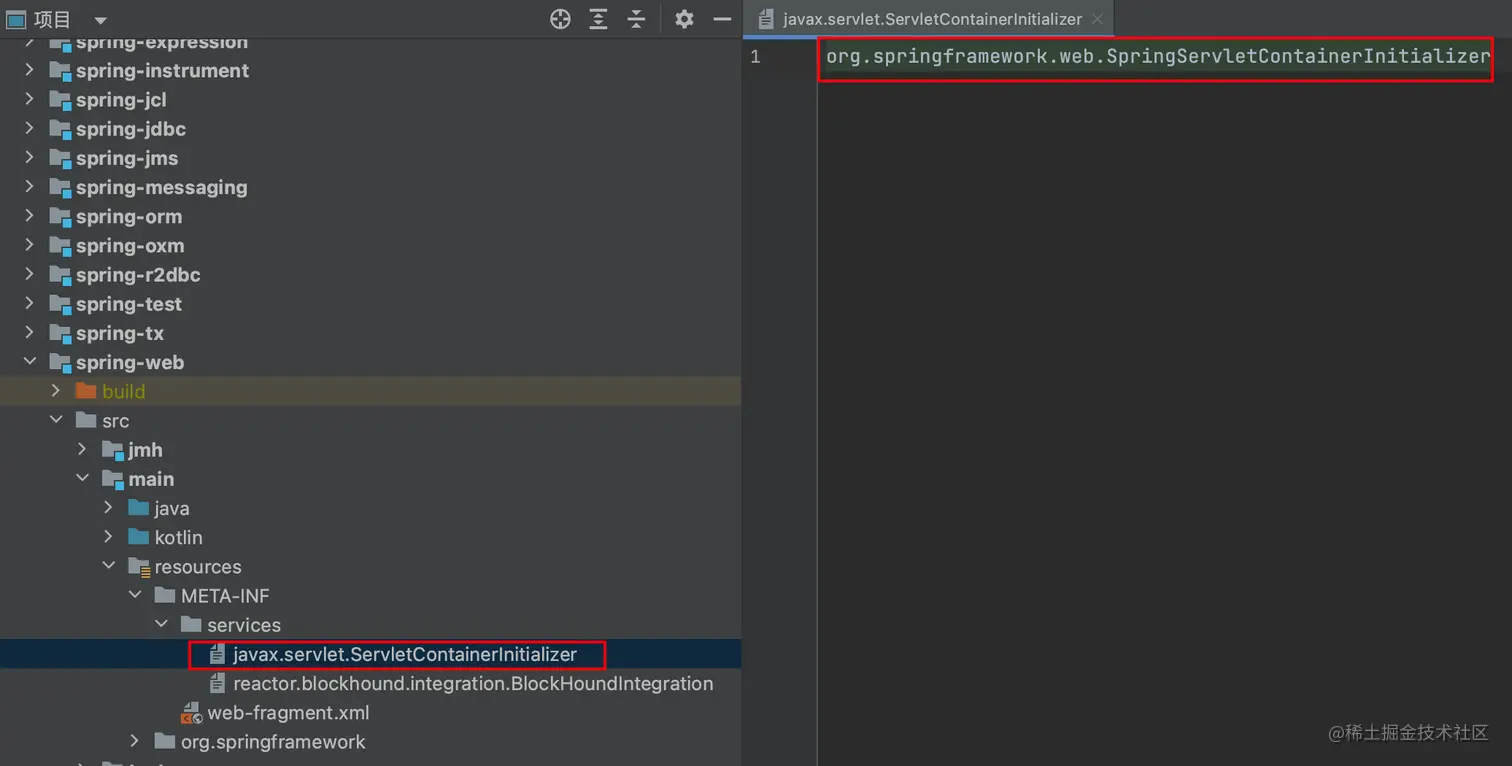Viewport: 1512px width, 766px height.
Task: Click the spring-orm module folder icon
Action: pyautogui.click(x=60, y=216)
